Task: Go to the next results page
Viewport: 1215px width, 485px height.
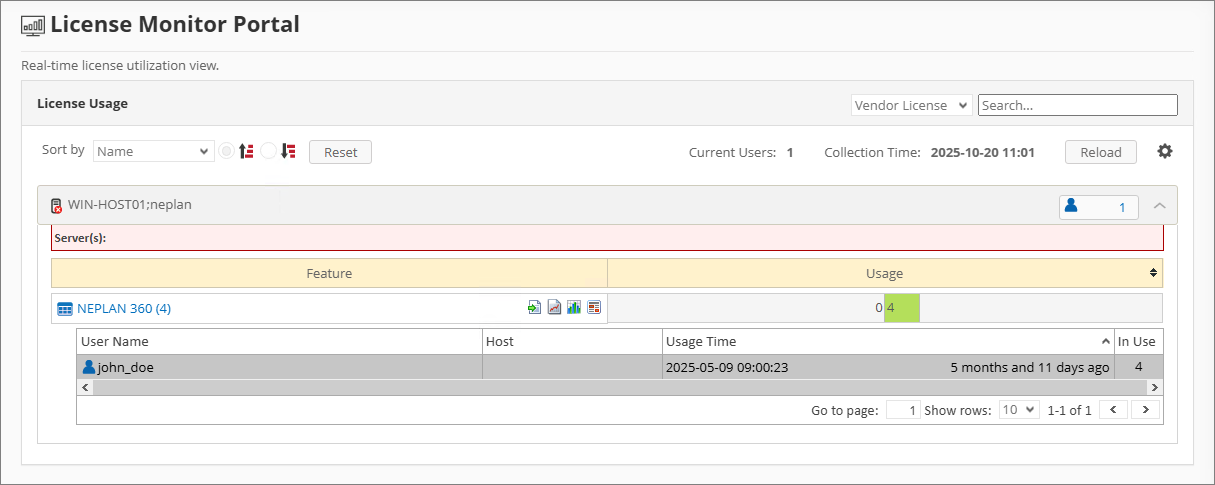Action: pyautogui.click(x=1146, y=410)
